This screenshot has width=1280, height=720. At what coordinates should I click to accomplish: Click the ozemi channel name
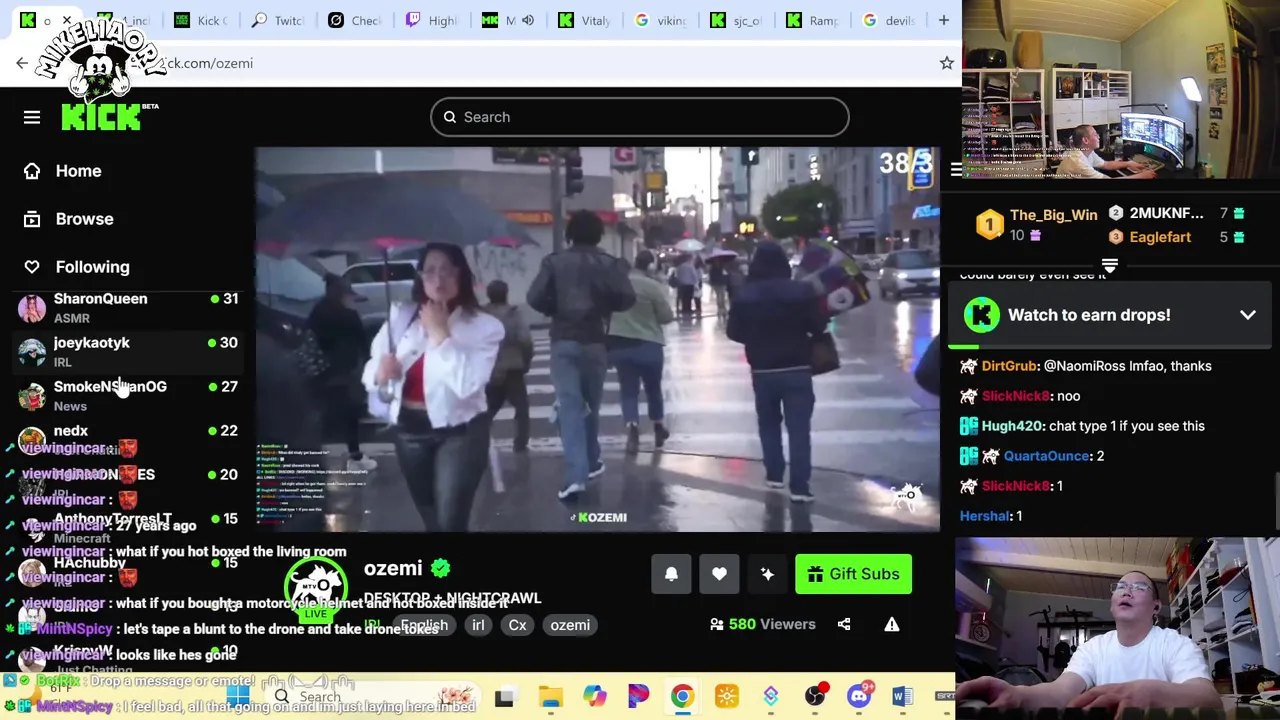[393, 568]
